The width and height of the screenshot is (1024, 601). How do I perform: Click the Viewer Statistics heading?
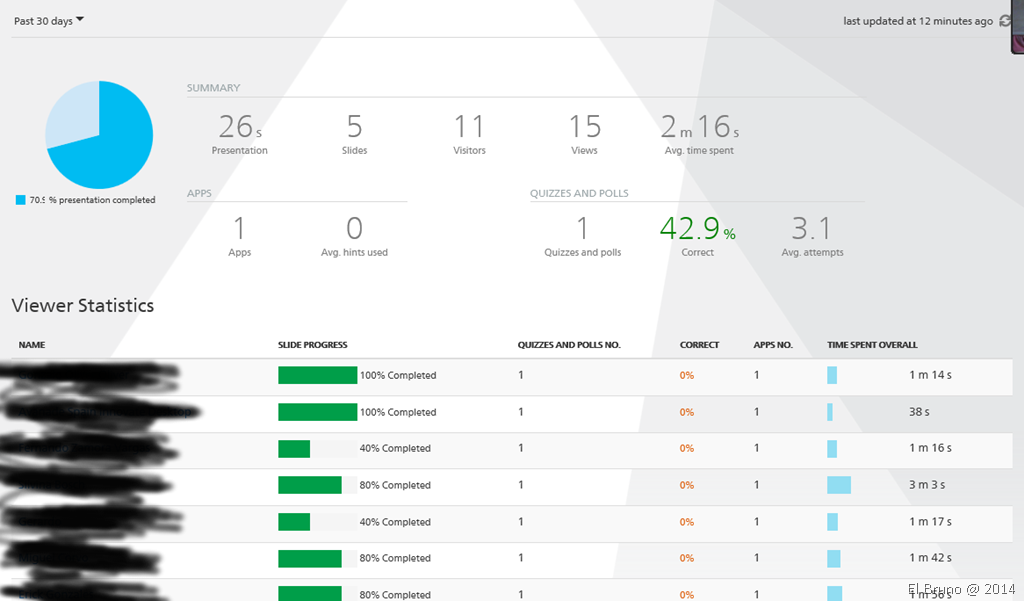click(83, 305)
